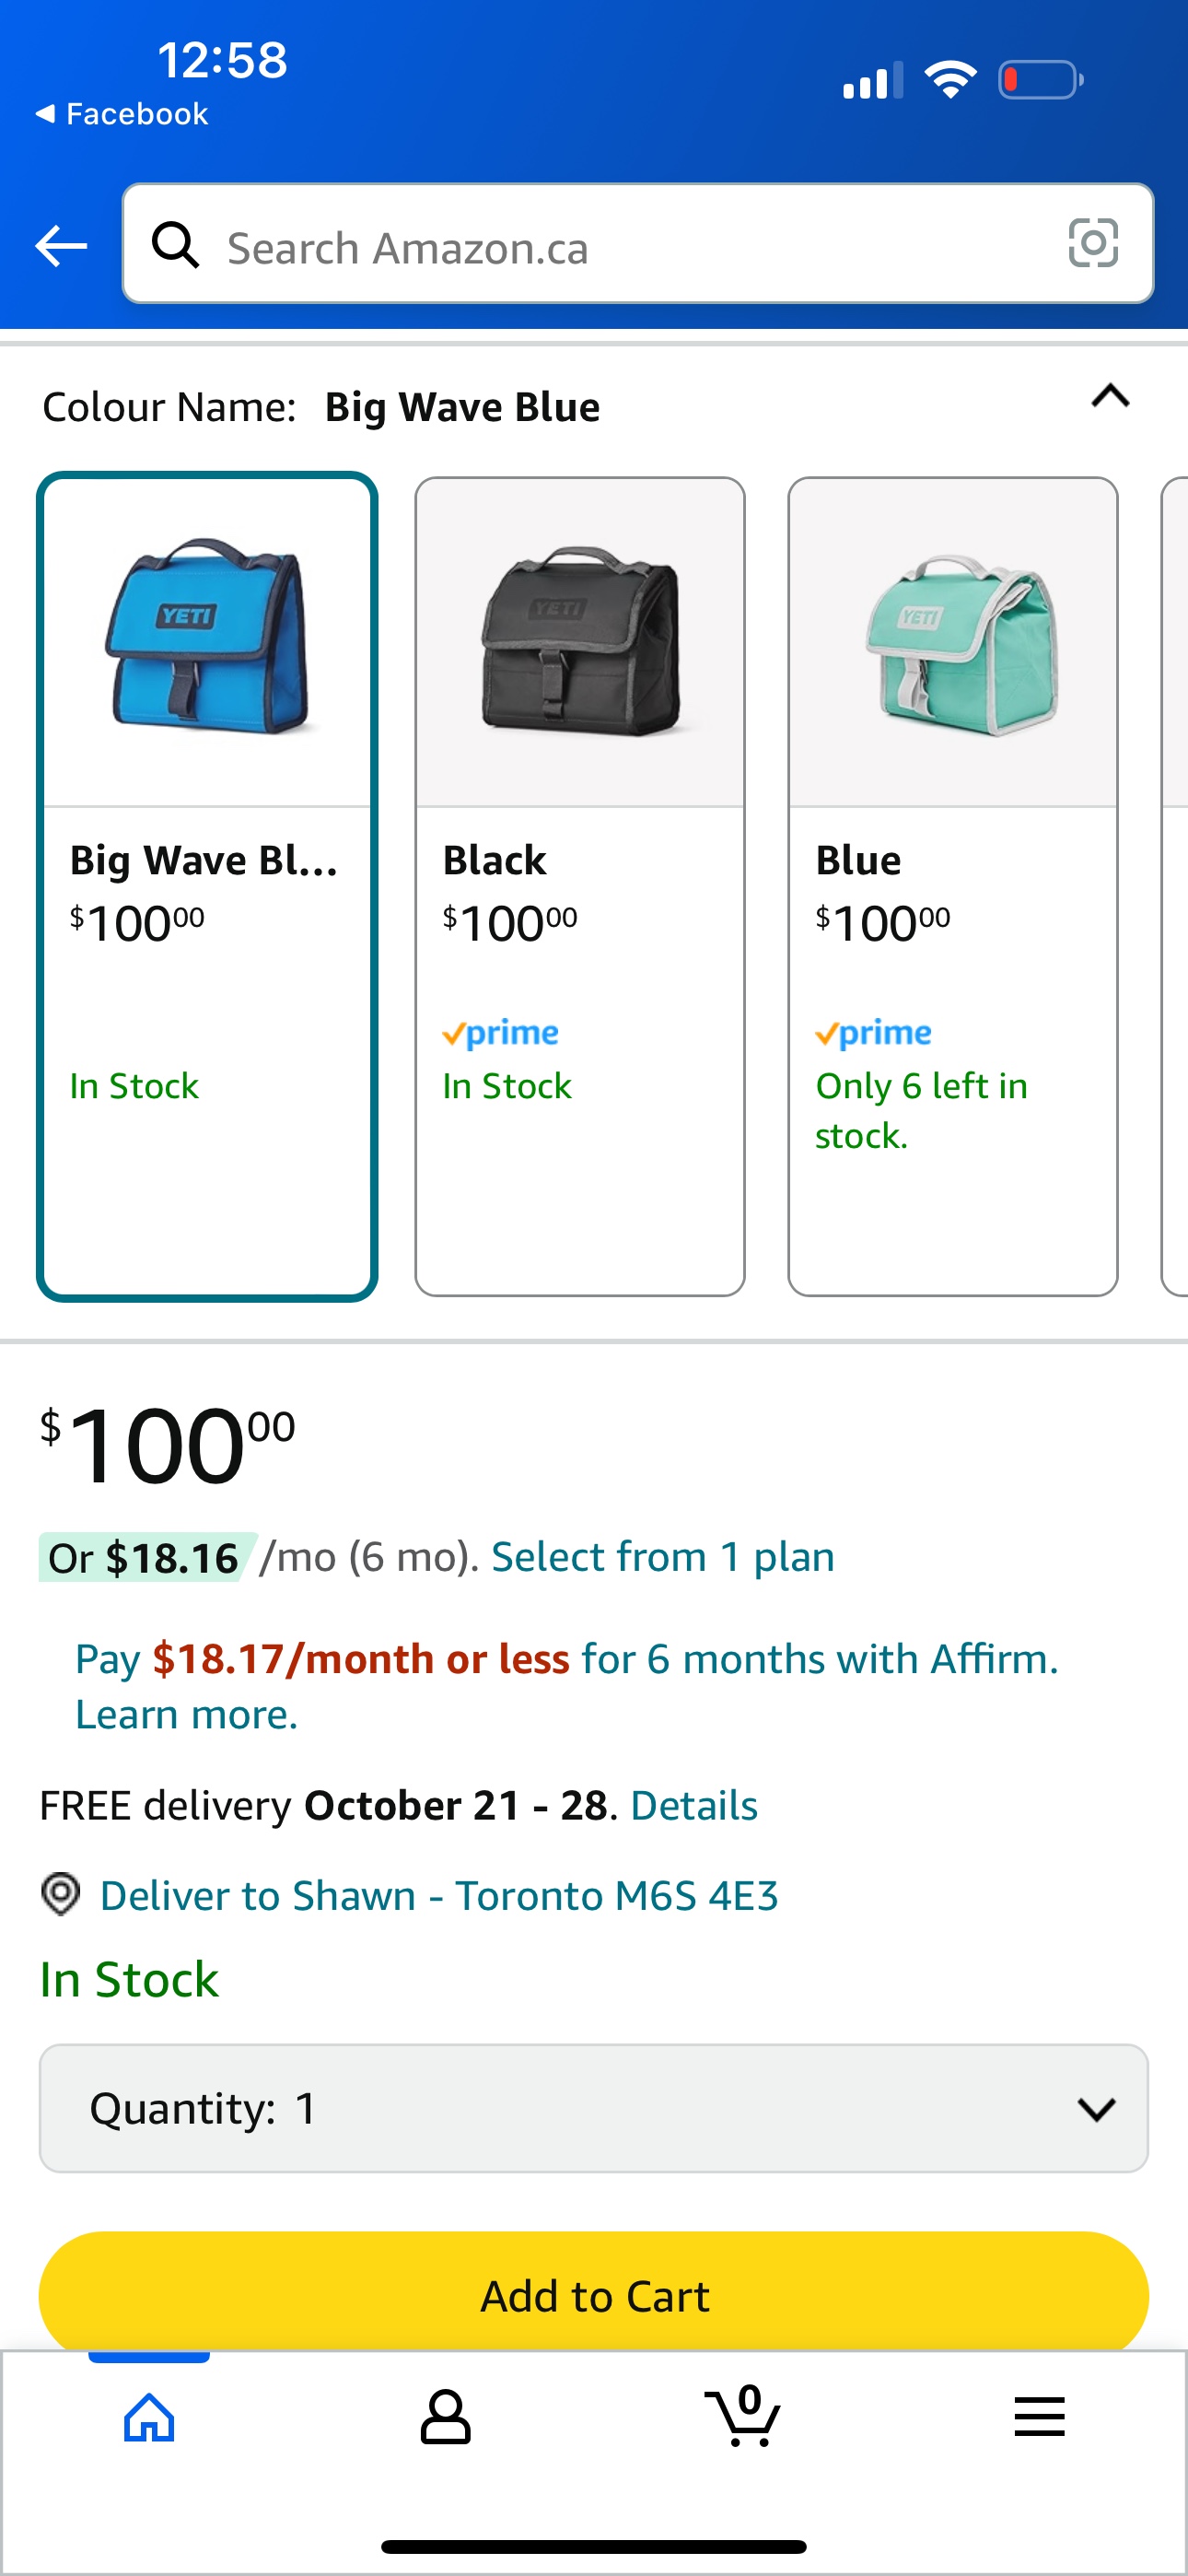The height and width of the screenshot is (2576, 1188).
Task: Tap the magnifying glass search icon
Action: click(x=175, y=245)
